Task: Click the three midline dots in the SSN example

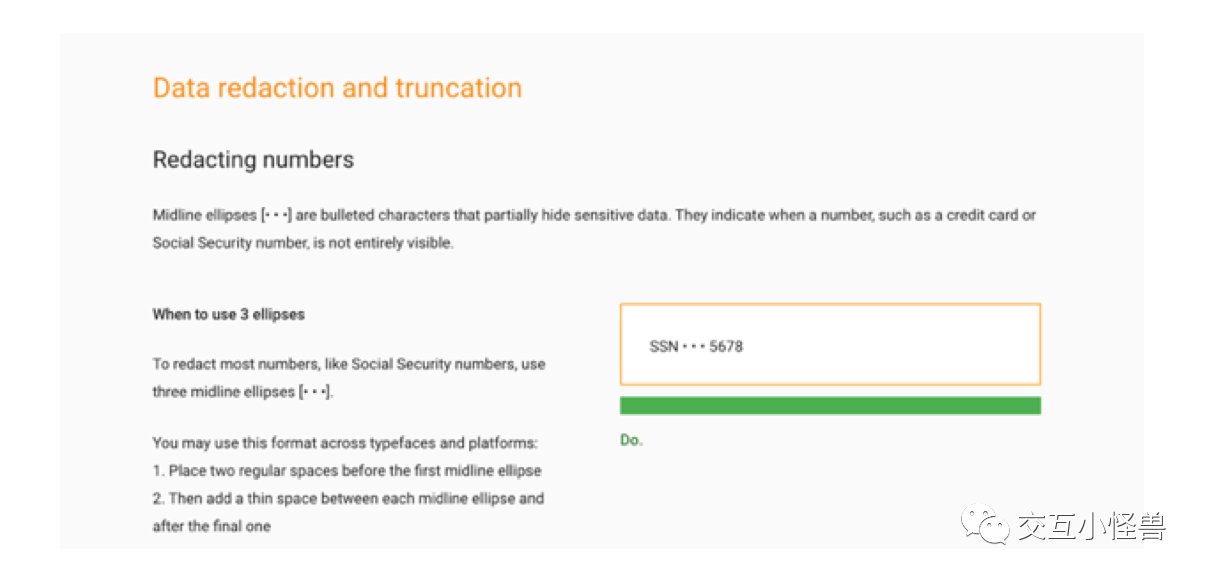Action: (694, 347)
